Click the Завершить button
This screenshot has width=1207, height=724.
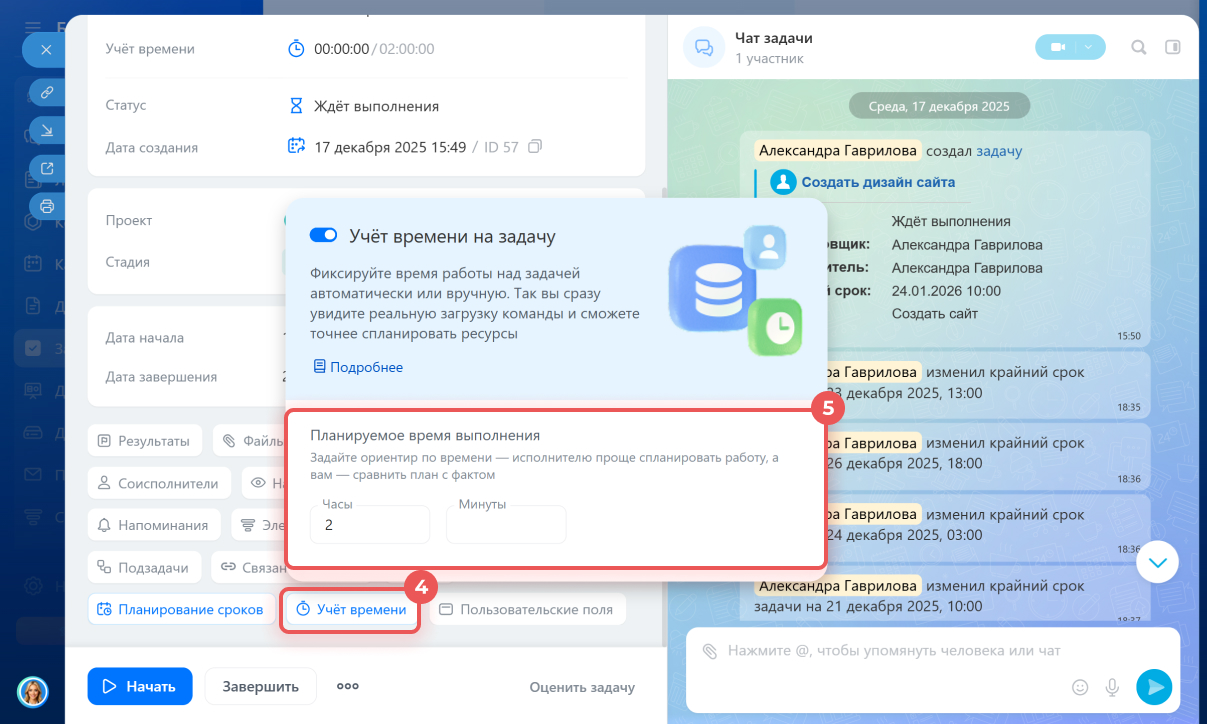click(x=260, y=686)
